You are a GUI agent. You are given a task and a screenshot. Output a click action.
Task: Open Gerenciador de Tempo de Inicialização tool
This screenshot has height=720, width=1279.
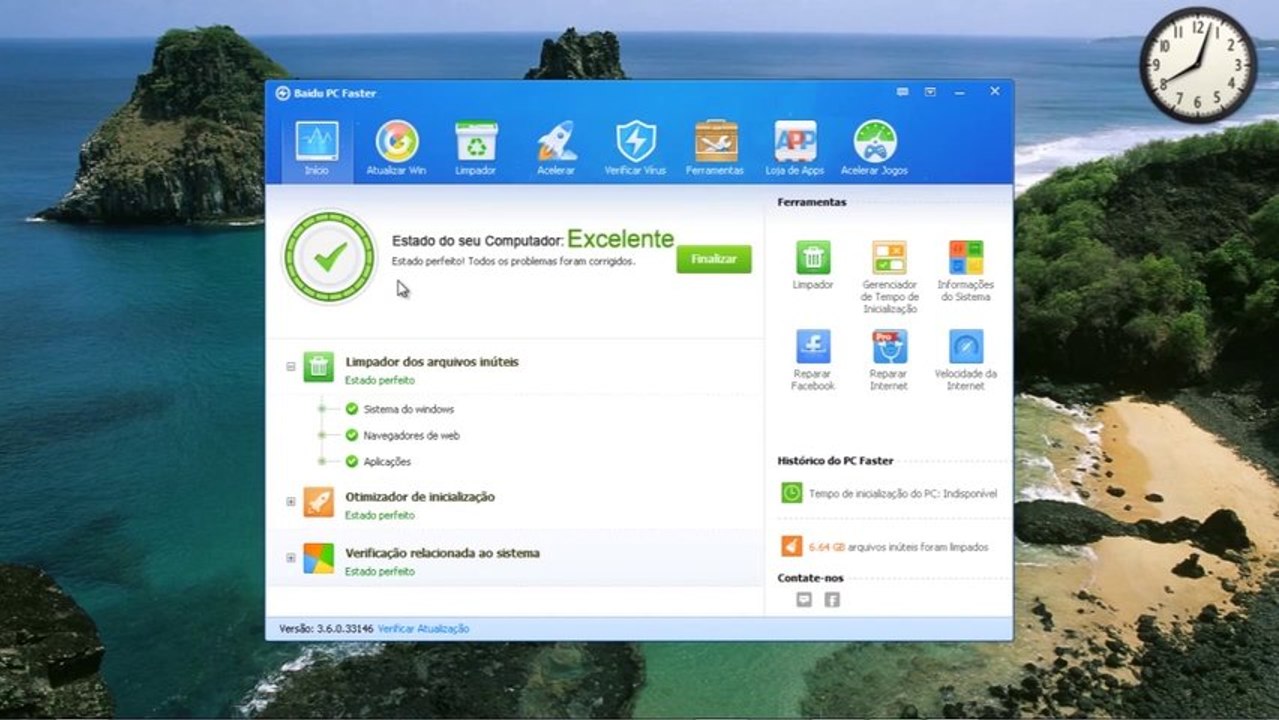click(x=890, y=277)
